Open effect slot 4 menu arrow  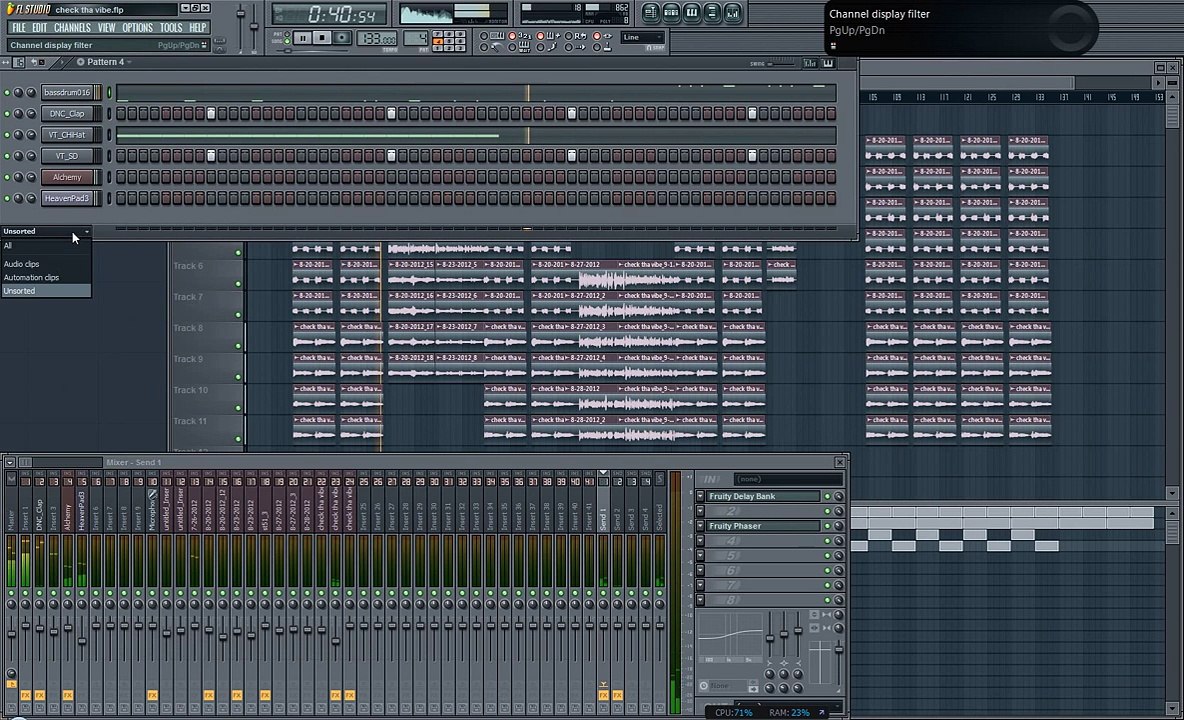(x=700, y=541)
